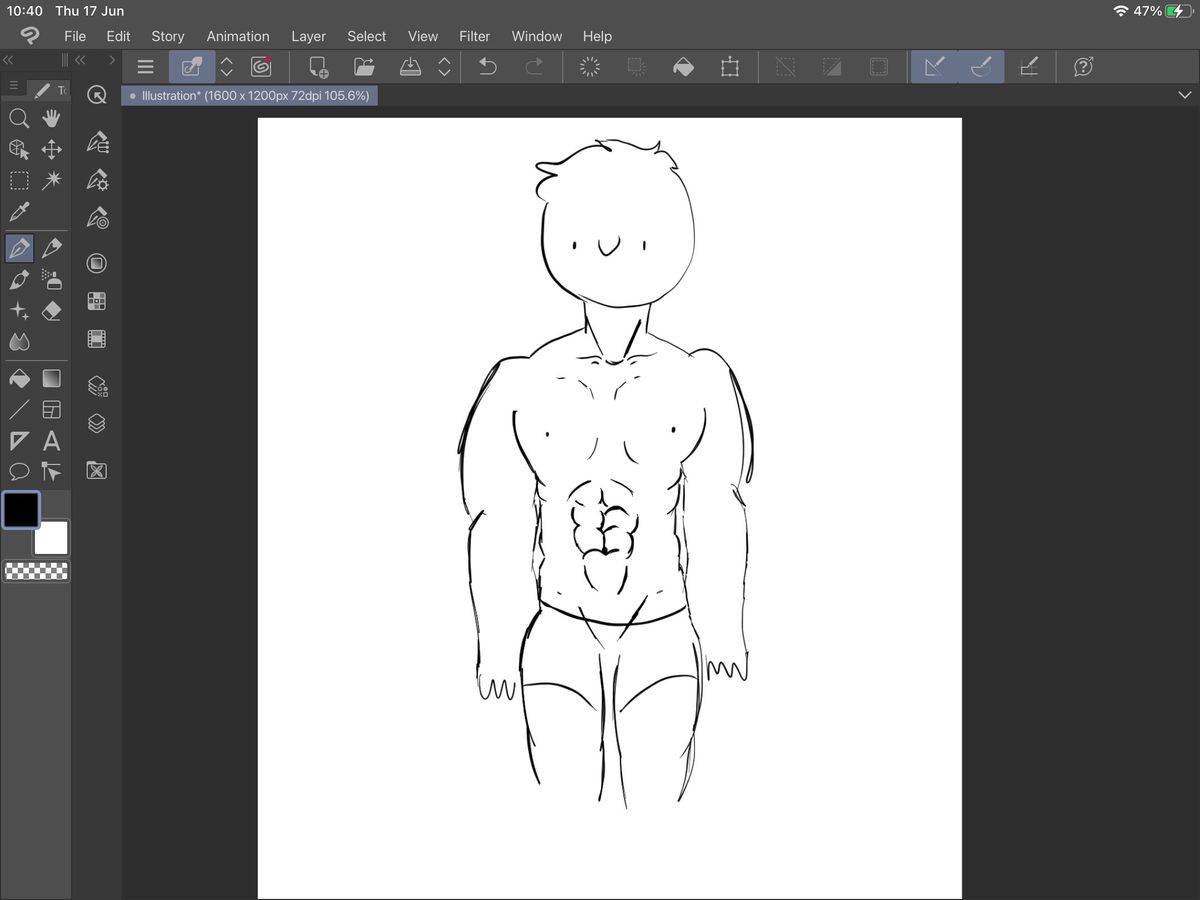Open the Layer menu
The width and height of the screenshot is (1200, 900).
pyautogui.click(x=308, y=36)
